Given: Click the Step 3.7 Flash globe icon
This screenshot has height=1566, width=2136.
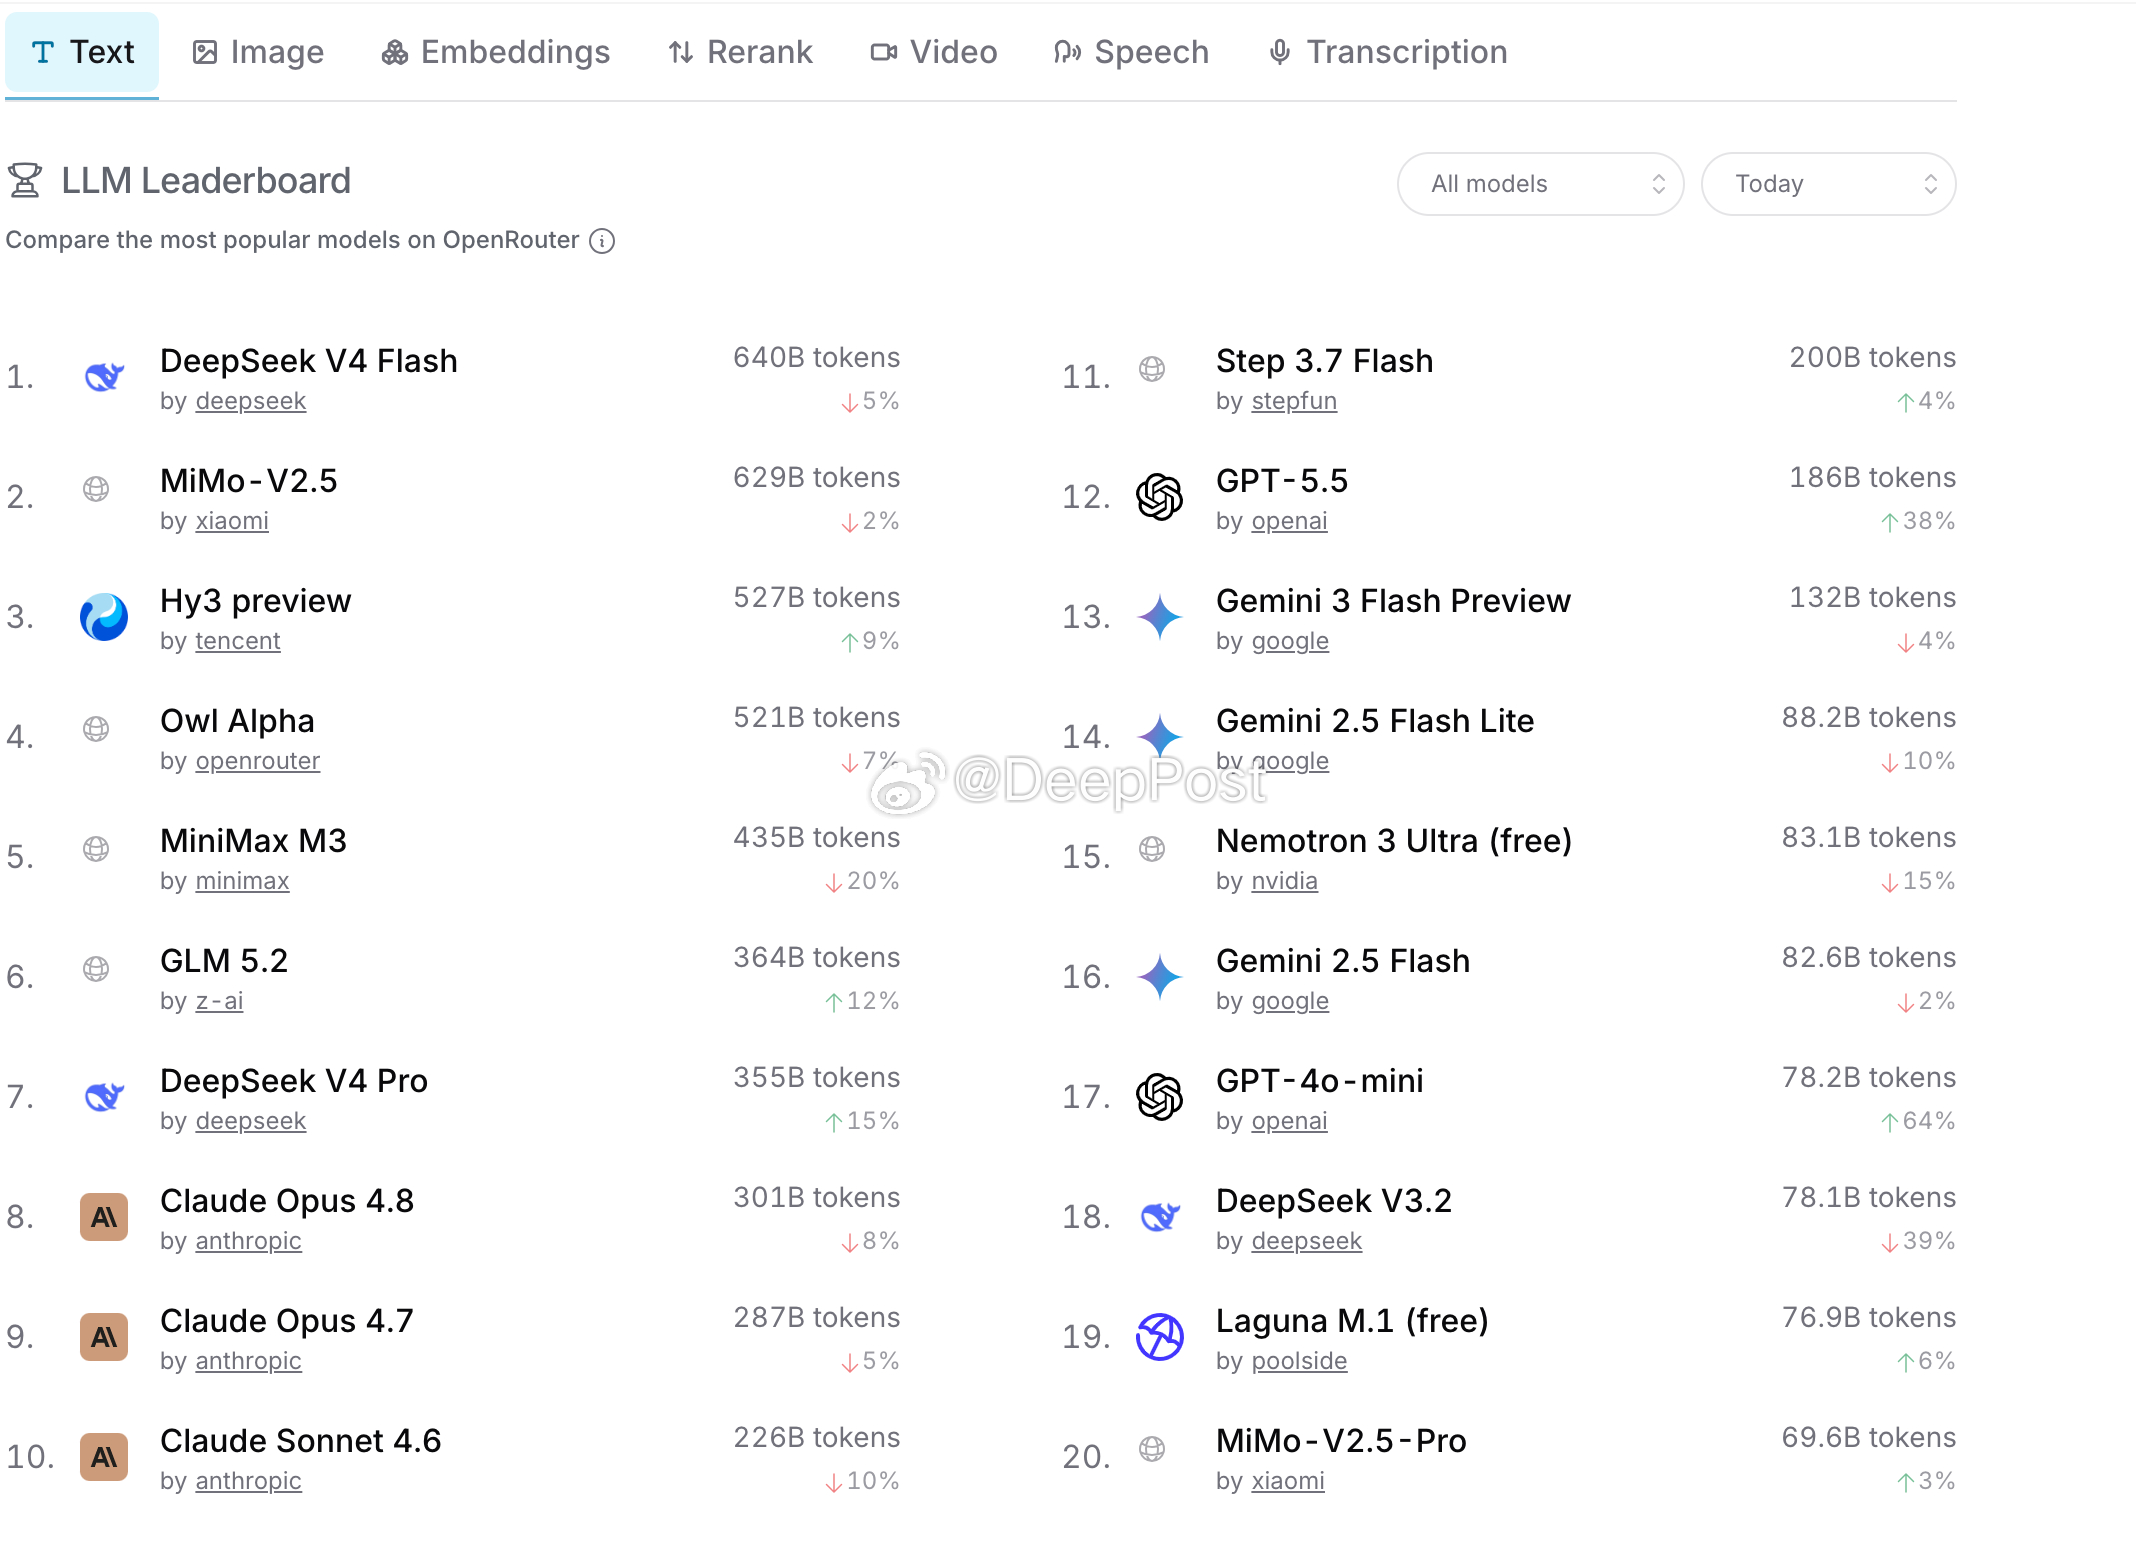Looking at the screenshot, I should click(1152, 369).
